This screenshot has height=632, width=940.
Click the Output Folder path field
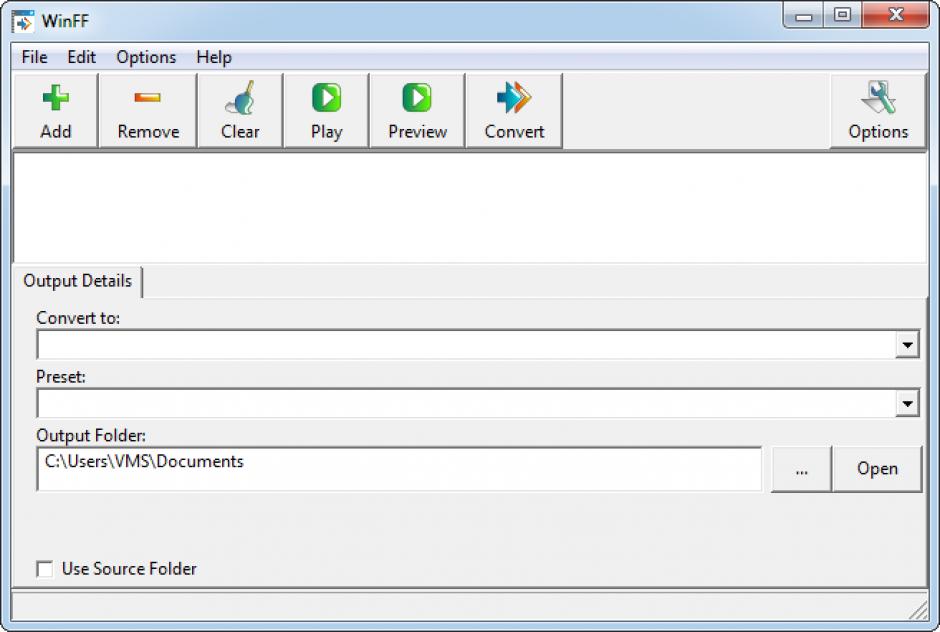tap(399, 469)
